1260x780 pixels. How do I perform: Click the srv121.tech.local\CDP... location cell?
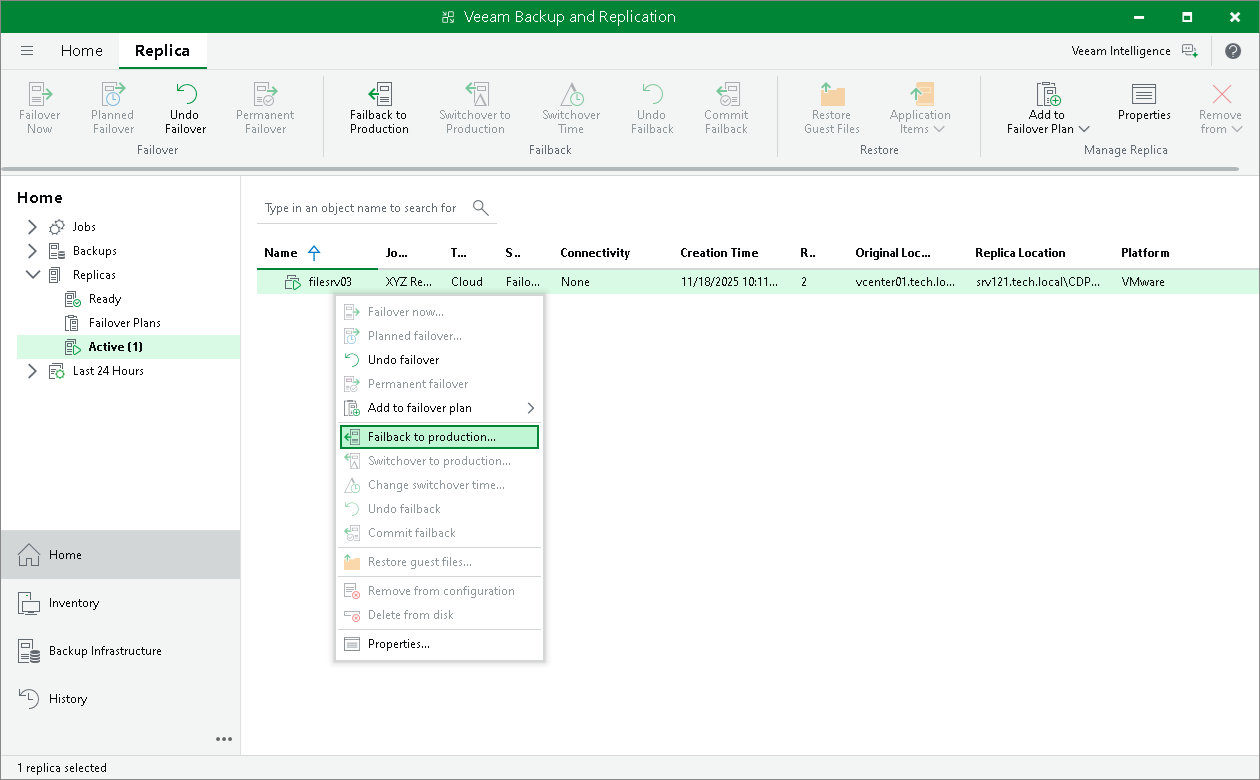pos(1036,282)
